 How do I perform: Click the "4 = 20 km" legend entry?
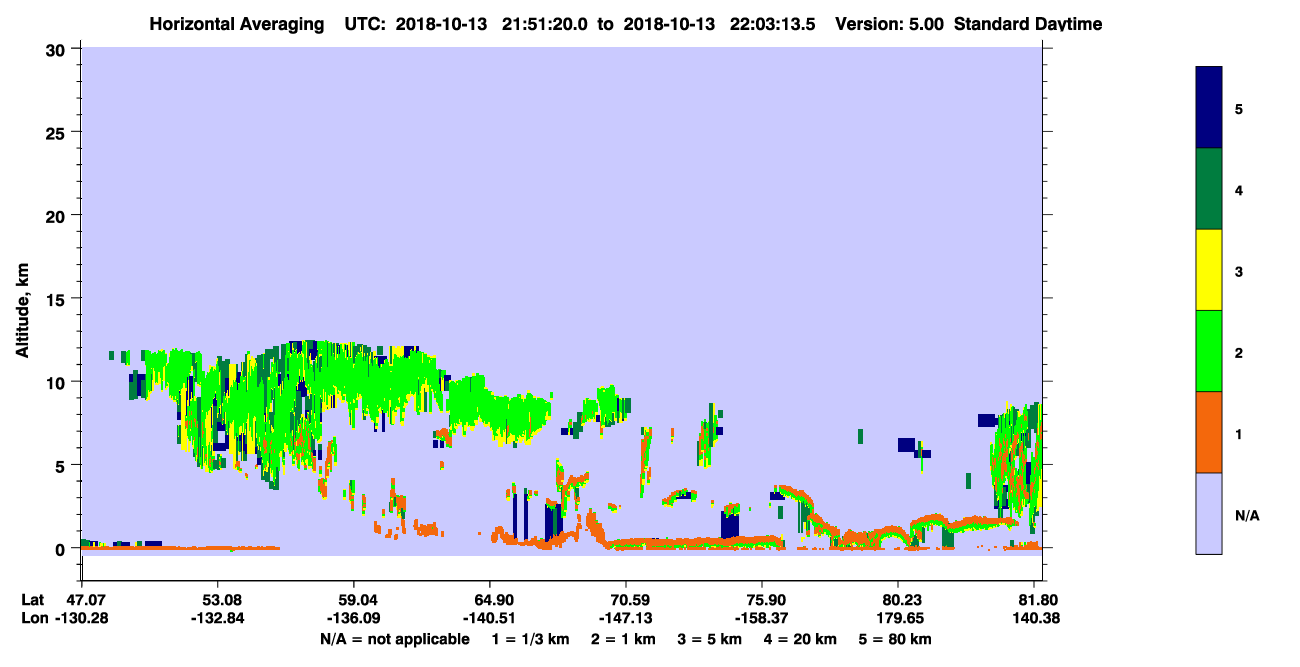pyautogui.click(x=801, y=639)
